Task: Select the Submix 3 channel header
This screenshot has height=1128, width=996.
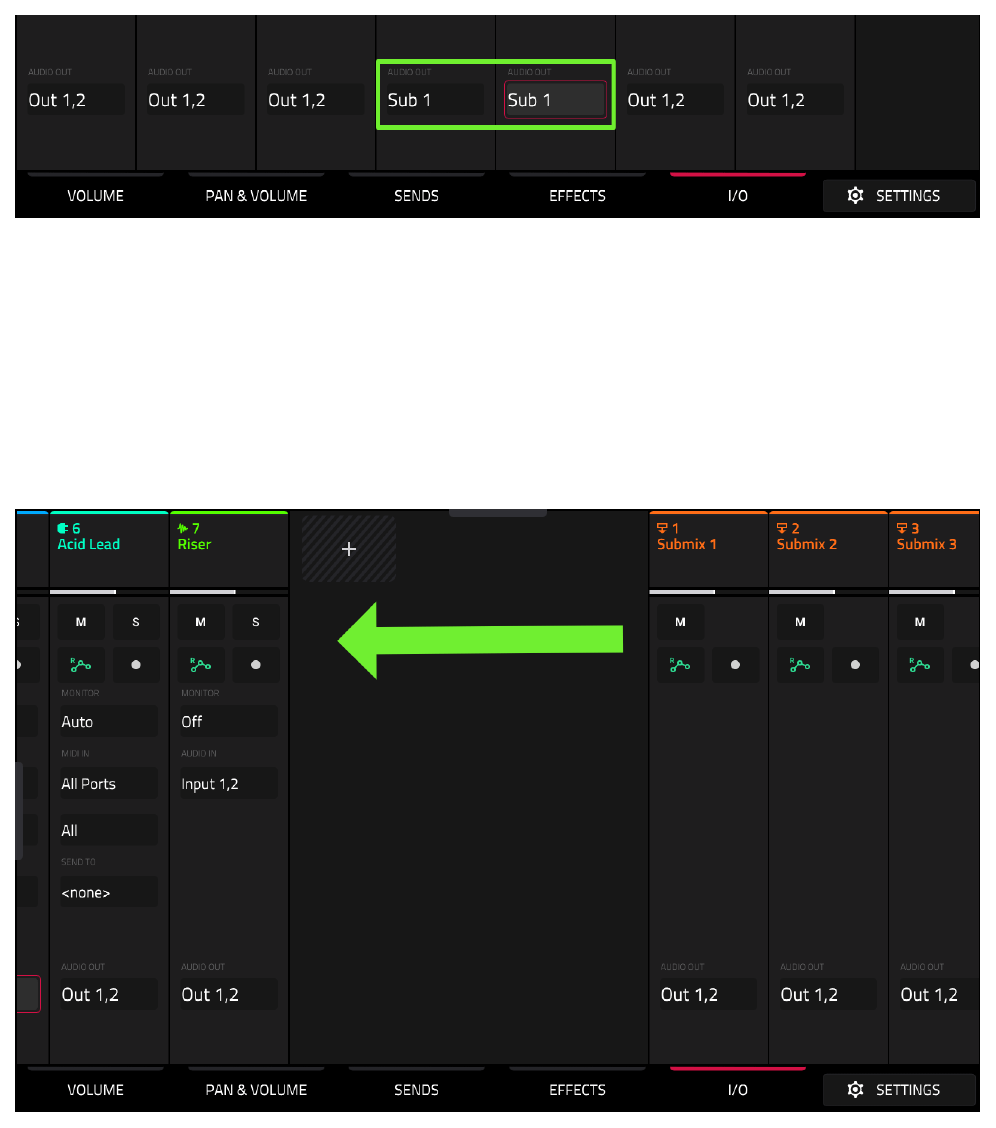Action: point(934,549)
